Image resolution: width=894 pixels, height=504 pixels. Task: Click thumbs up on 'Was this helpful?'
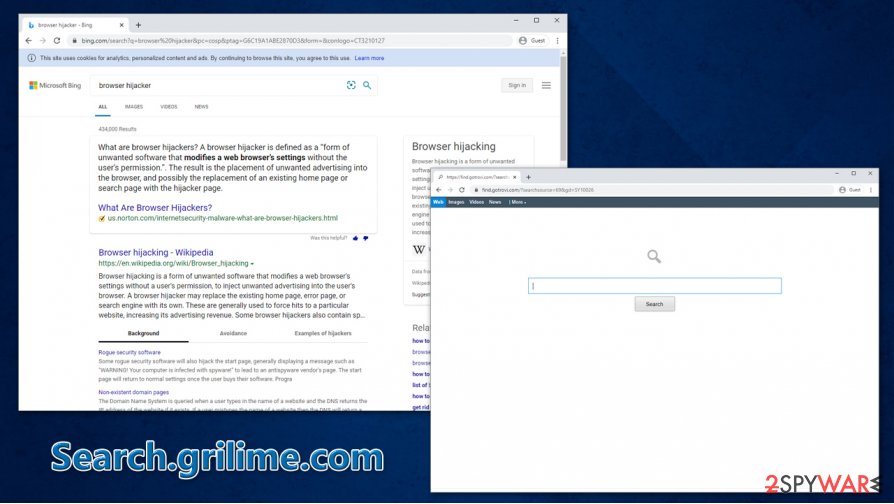pos(355,238)
